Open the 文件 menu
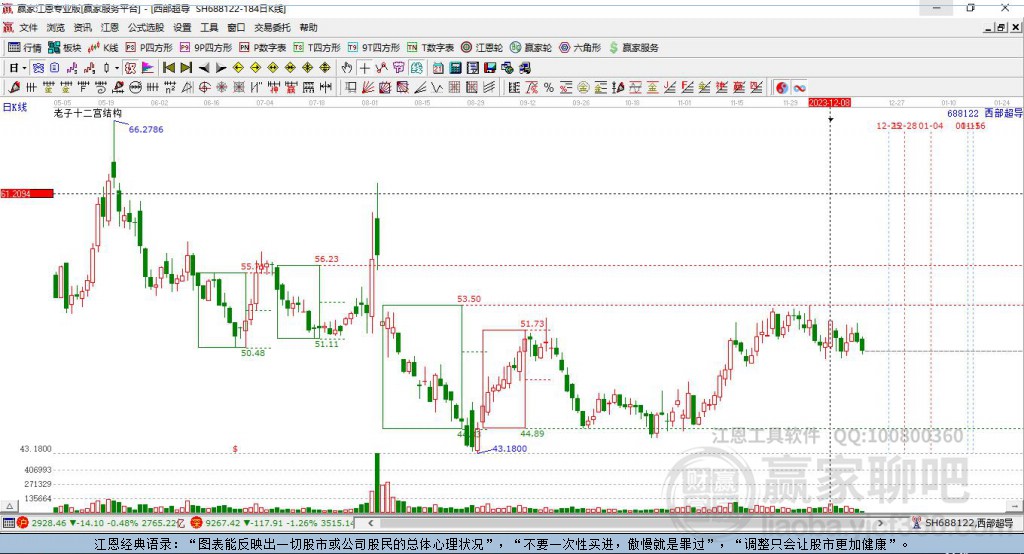Viewport: 1024px width, 554px height. [28, 27]
